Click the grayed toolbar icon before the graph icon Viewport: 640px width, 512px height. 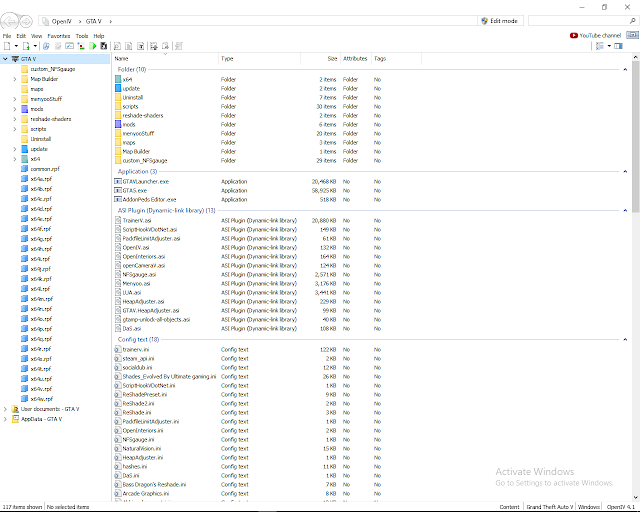(58, 46)
